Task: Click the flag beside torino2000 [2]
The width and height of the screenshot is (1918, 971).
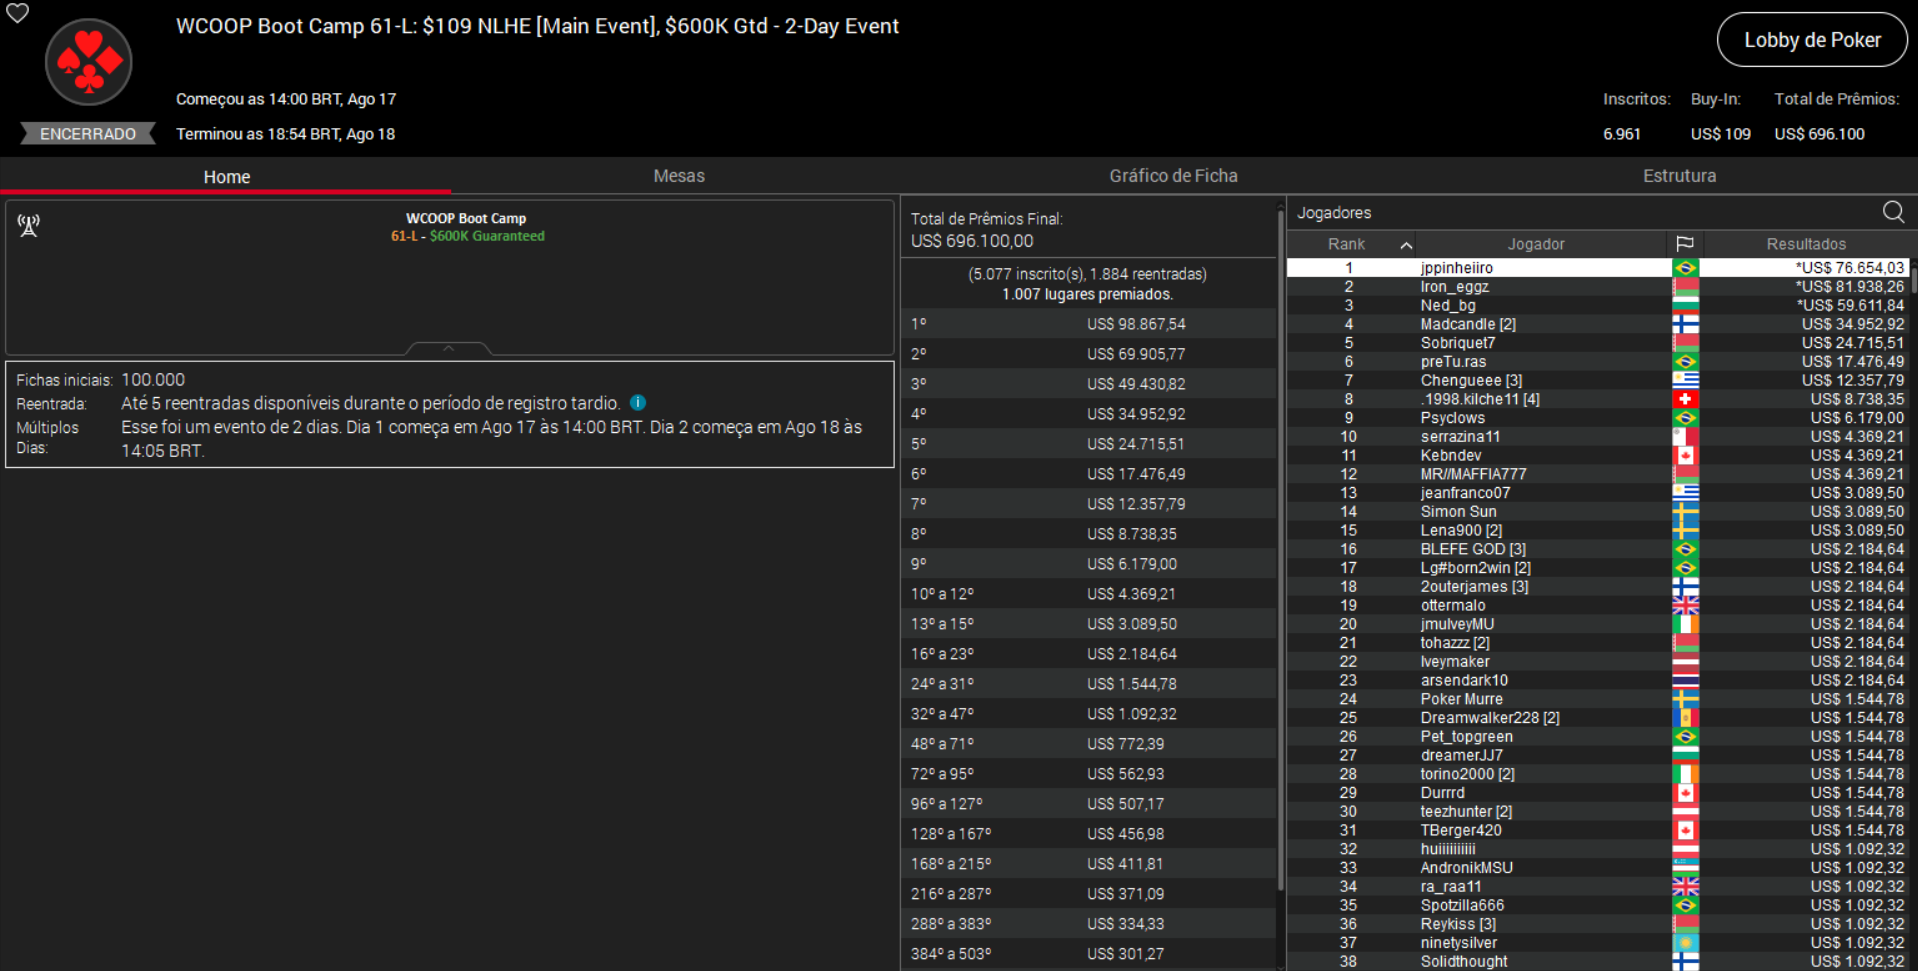Action: (x=1685, y=774)
